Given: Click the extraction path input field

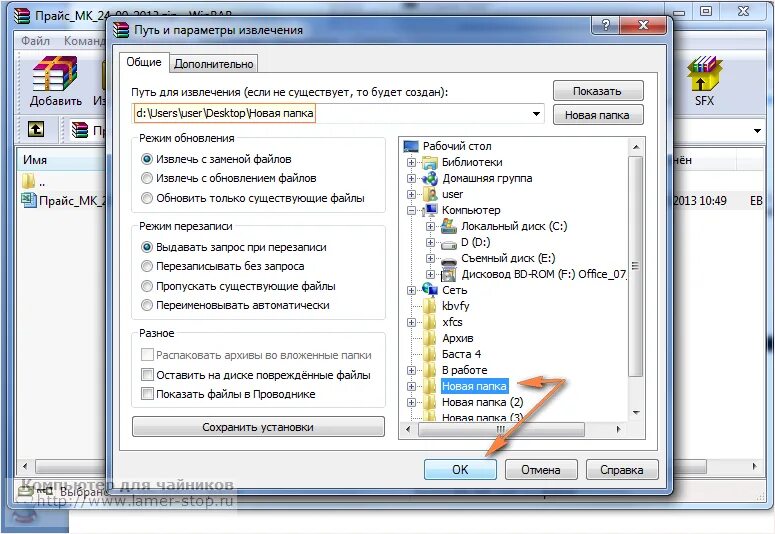Looking at the screenshot, I should click(339, 114).
